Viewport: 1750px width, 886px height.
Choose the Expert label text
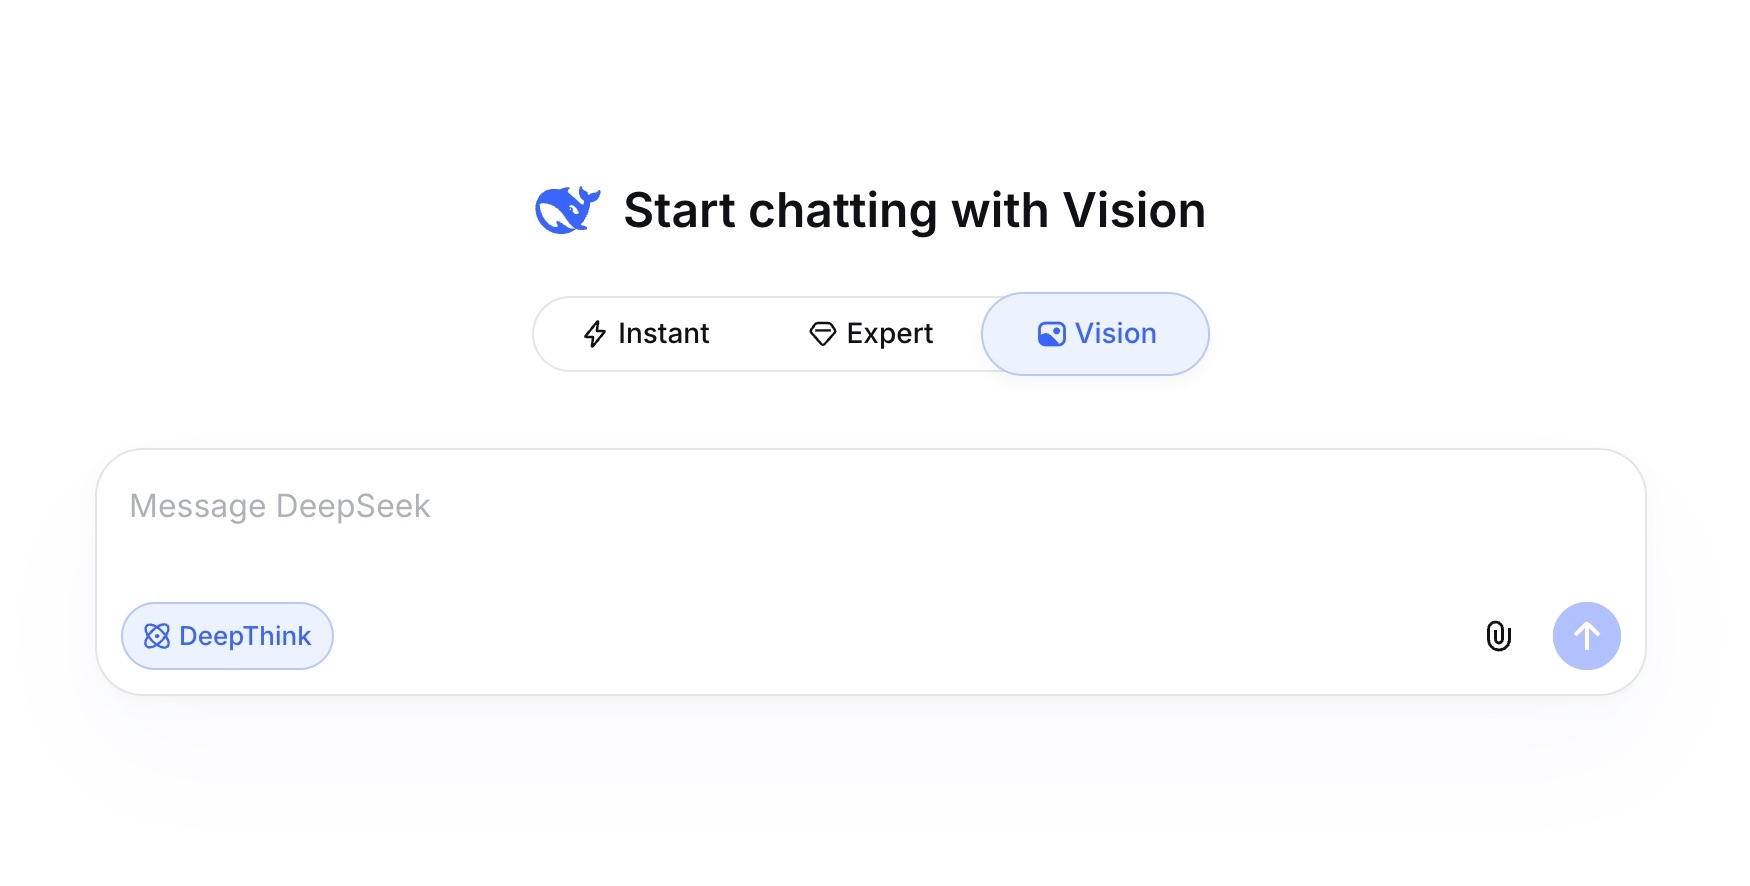pos(889,334)
